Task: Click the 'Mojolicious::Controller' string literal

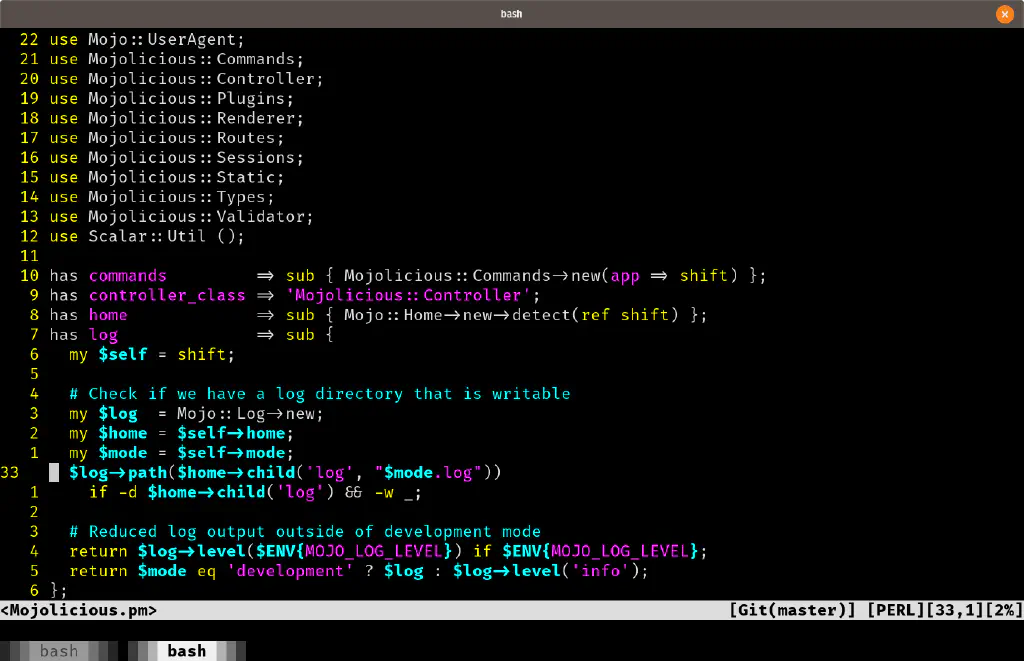Action: coord(412,295)
